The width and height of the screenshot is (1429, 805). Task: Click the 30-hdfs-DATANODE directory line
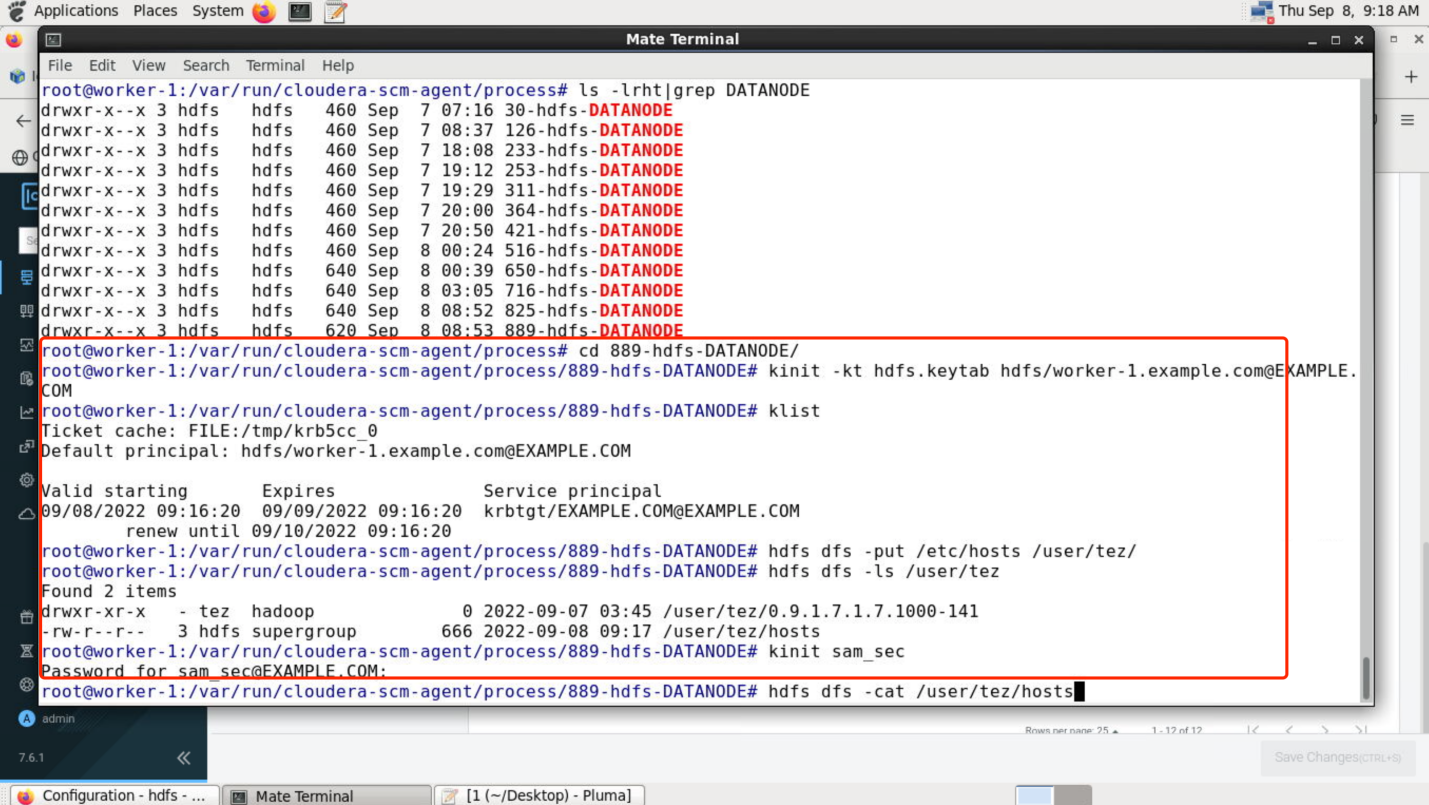coord(356,110)
